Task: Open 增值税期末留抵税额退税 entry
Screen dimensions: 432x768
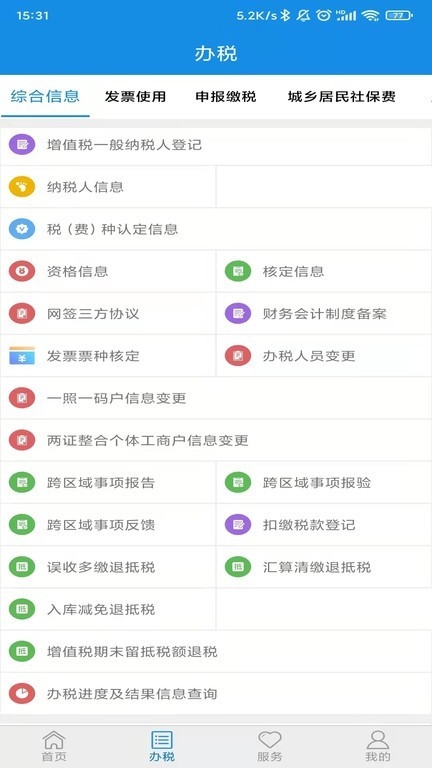Action: point(216,651)
